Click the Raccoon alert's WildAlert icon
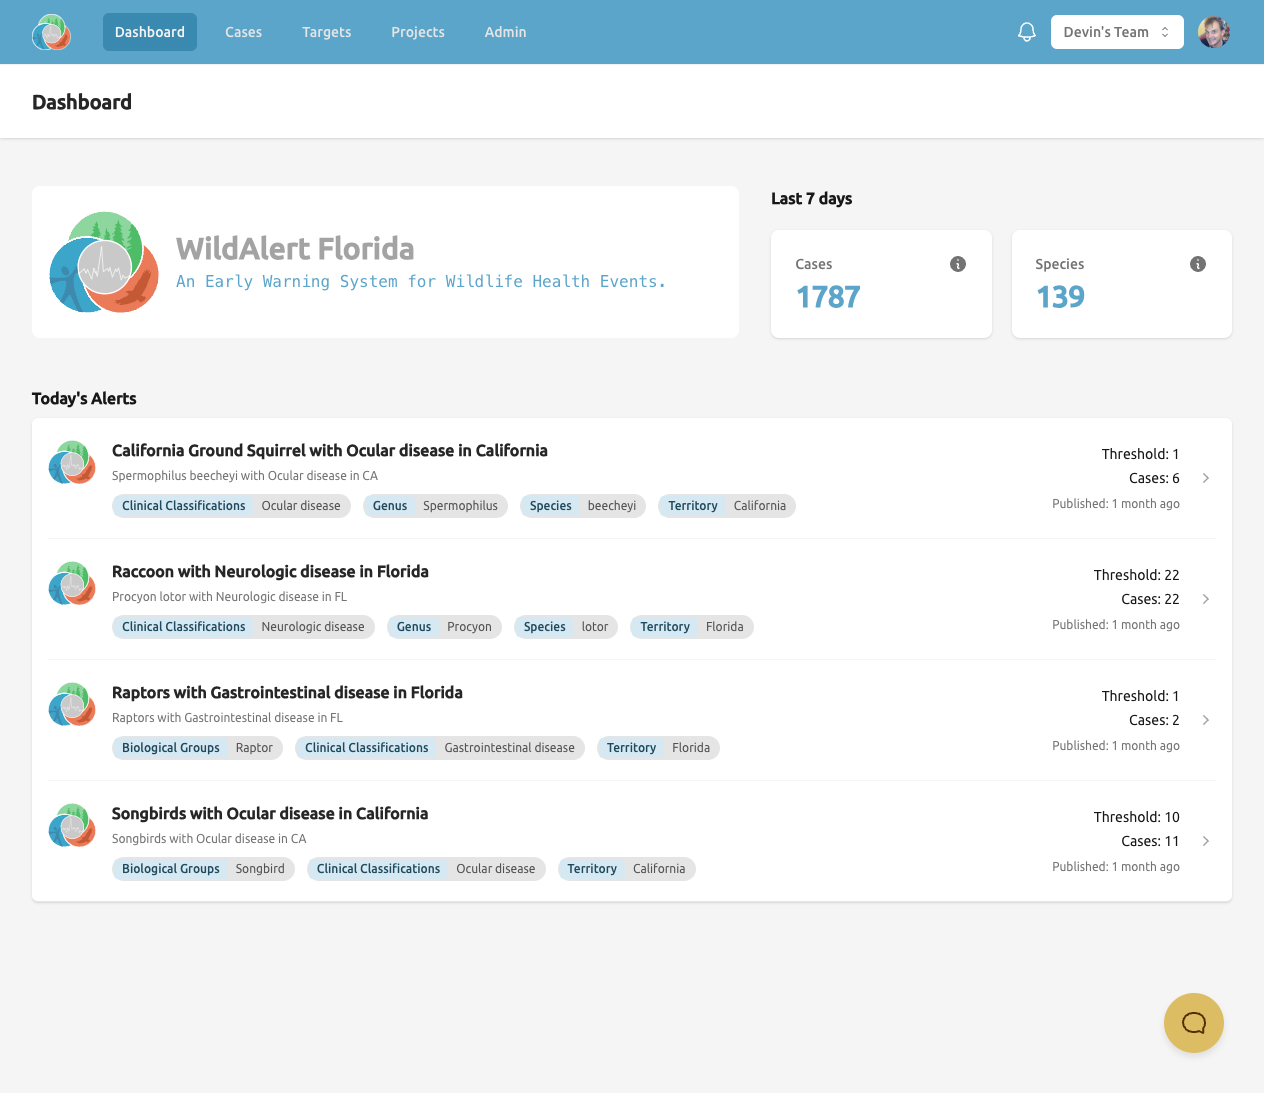Image resolution: width=1264 pixels, height=1093 pixels. click(x=71, y=583)
